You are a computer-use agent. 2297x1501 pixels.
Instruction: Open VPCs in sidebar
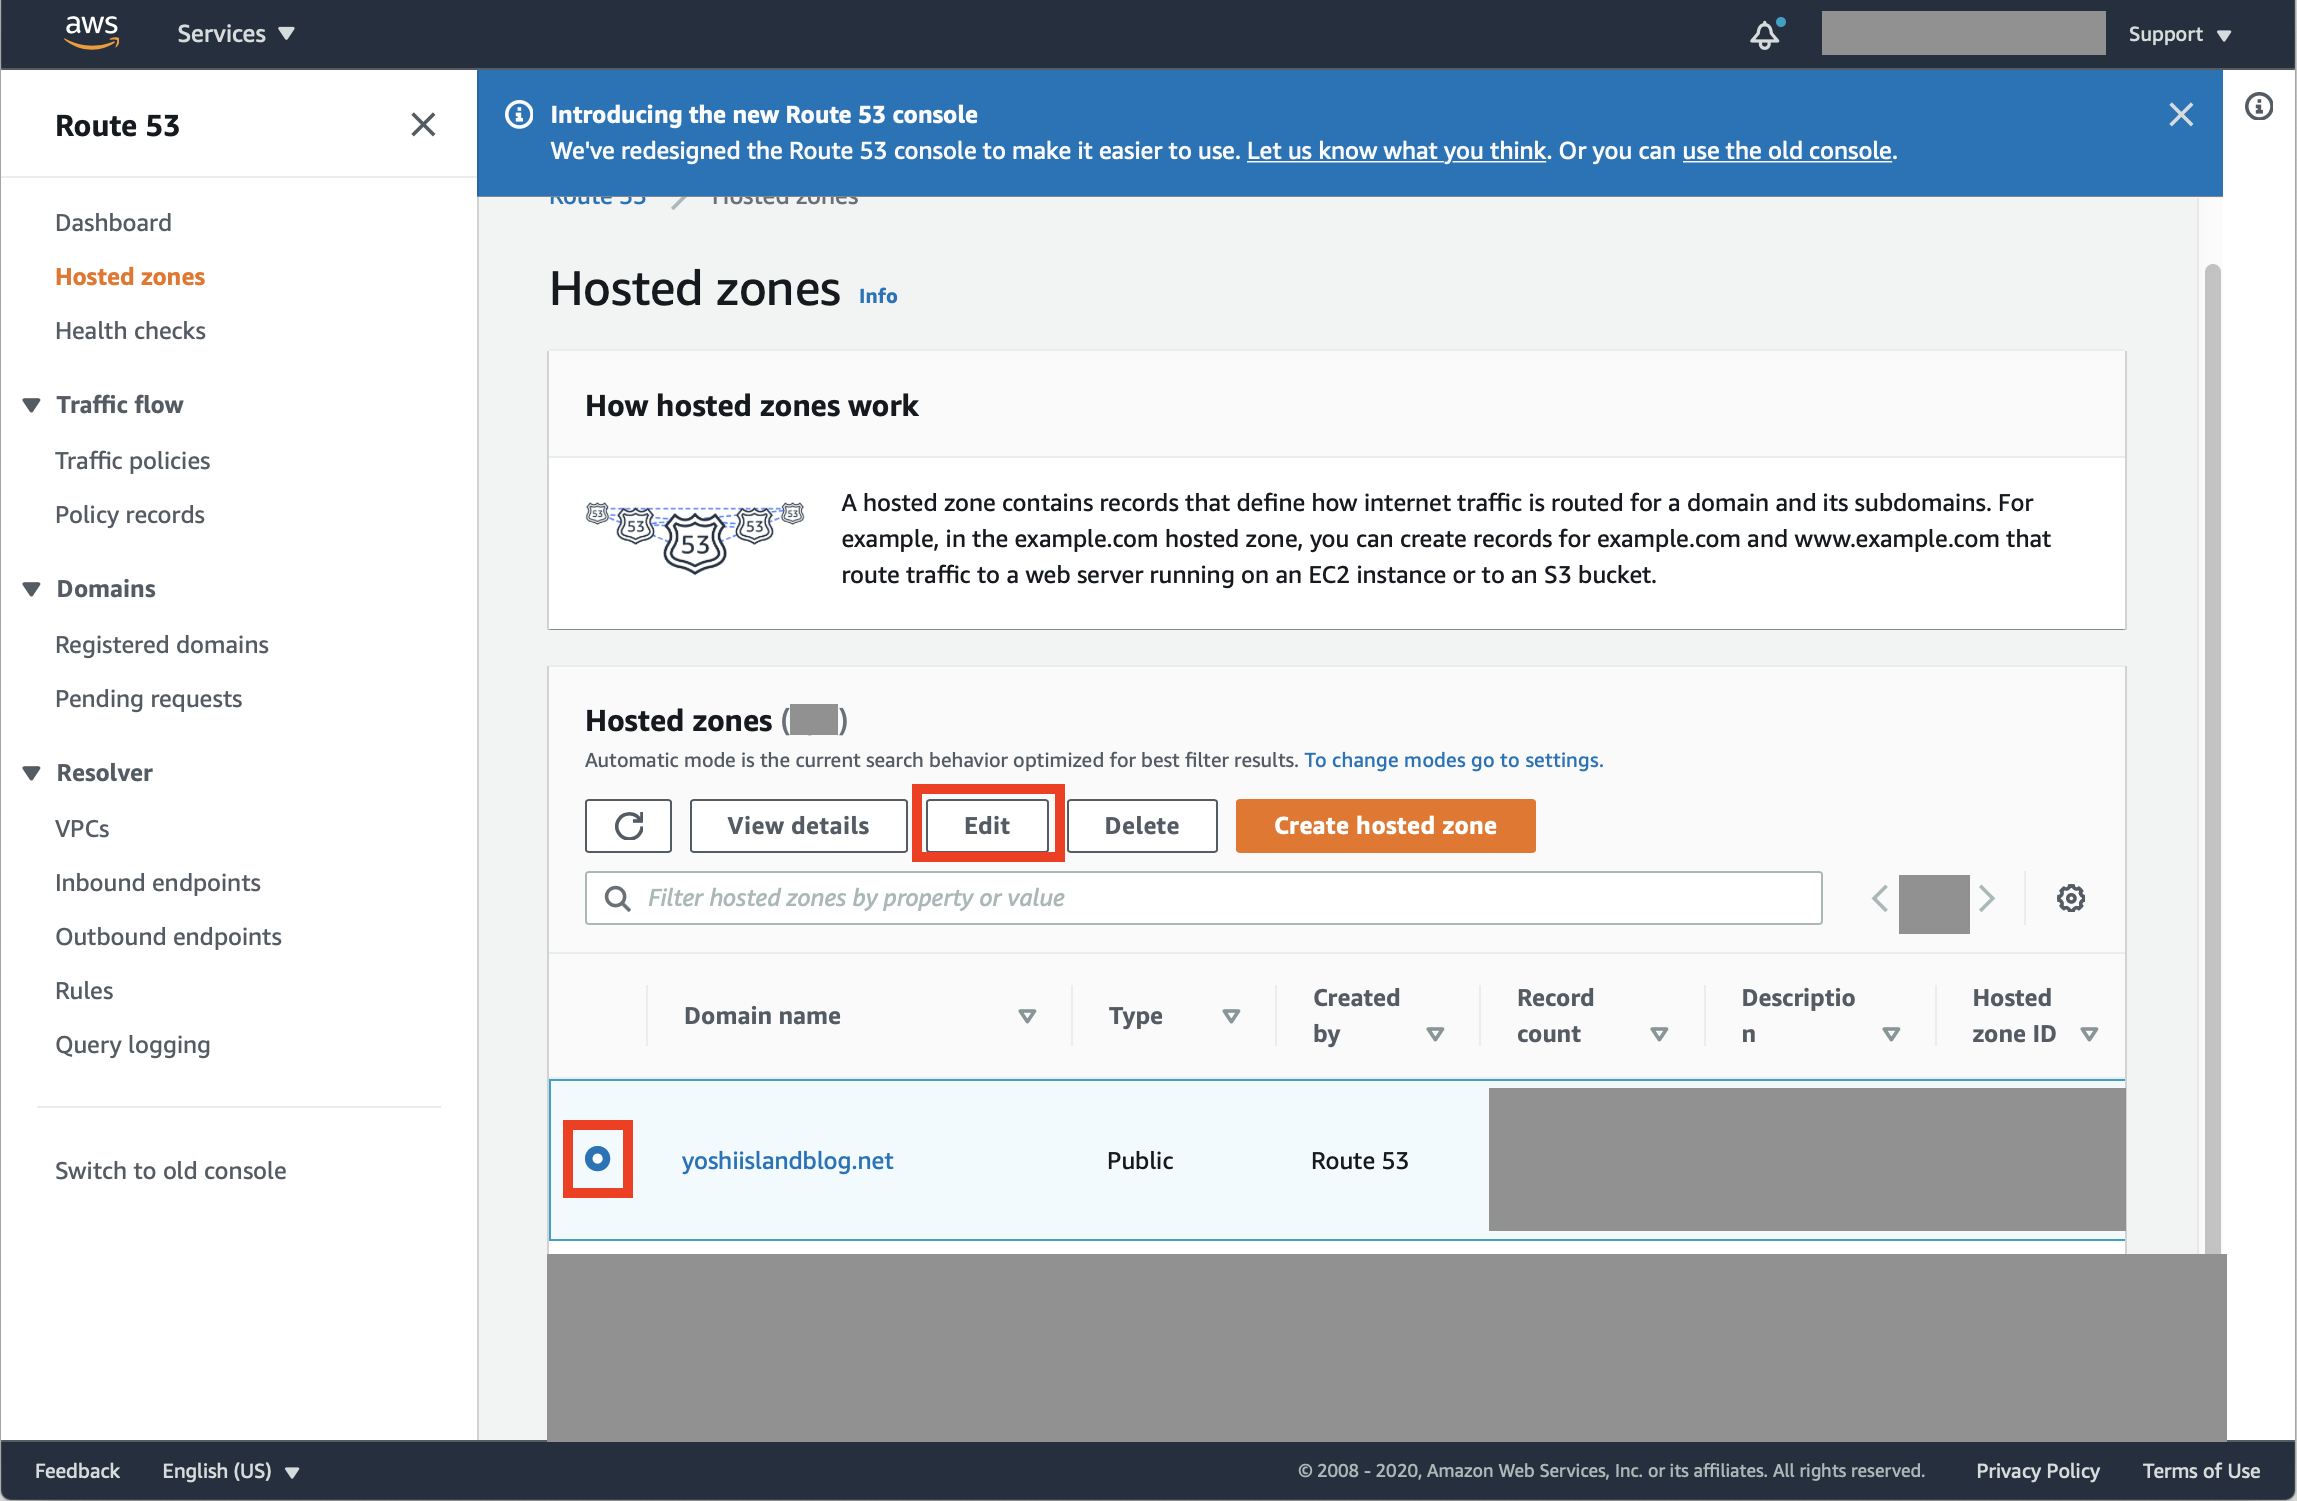82,829
